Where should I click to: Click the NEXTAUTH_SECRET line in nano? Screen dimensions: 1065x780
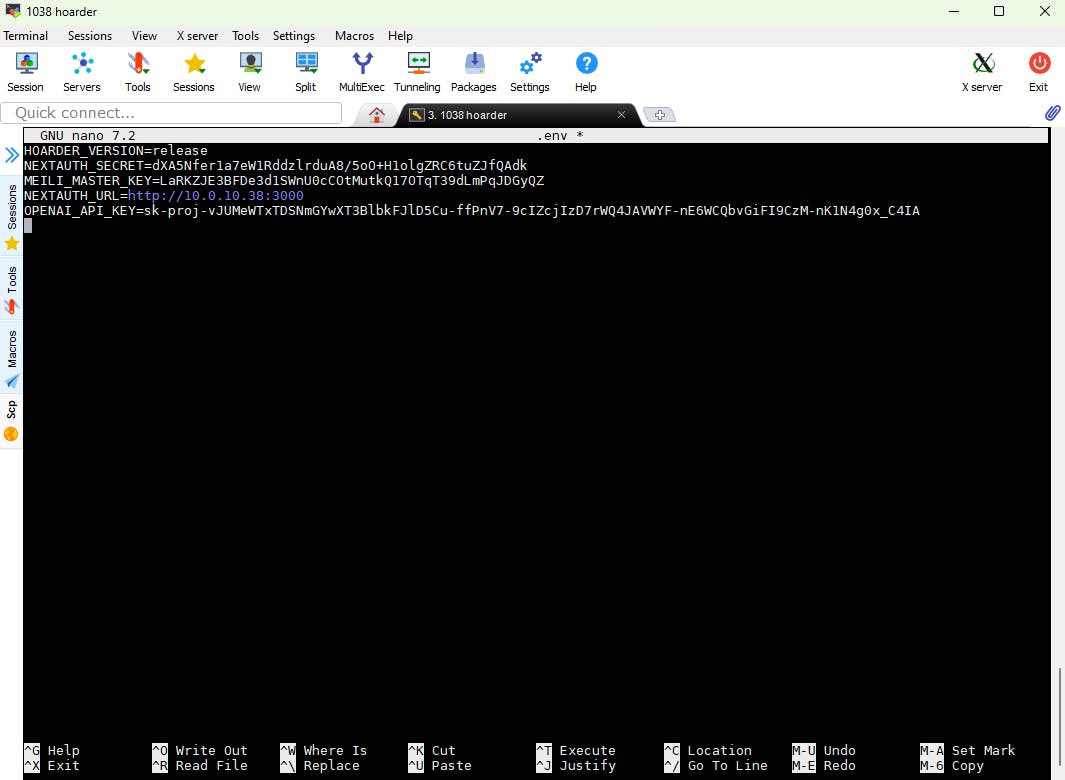(x=275, y=166)
